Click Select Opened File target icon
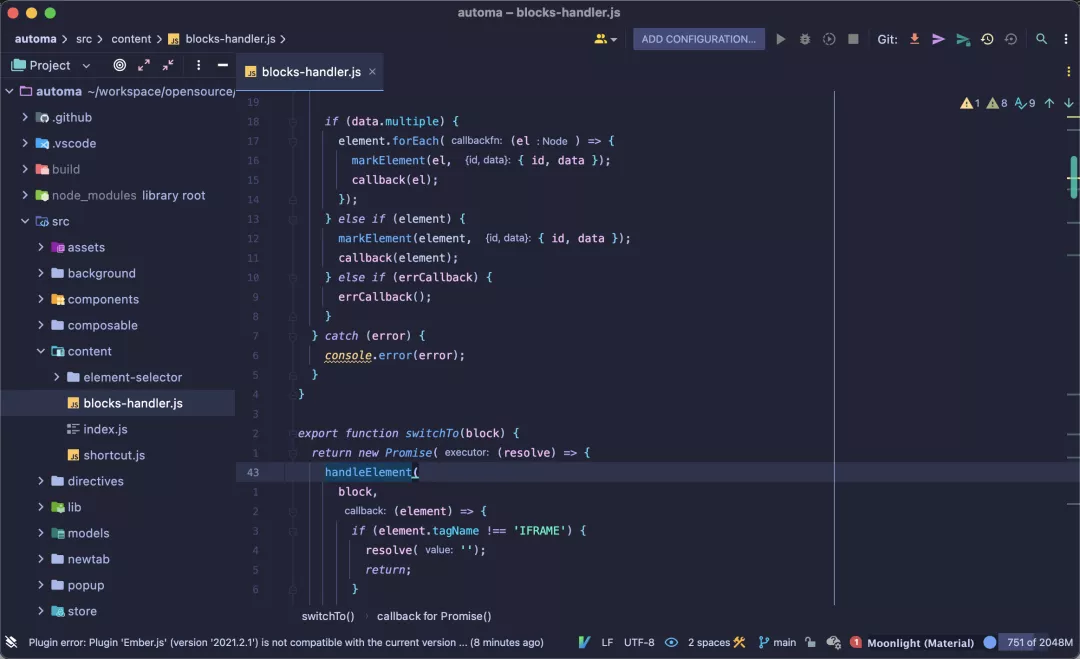1080x659 pixels. point(120,65)
